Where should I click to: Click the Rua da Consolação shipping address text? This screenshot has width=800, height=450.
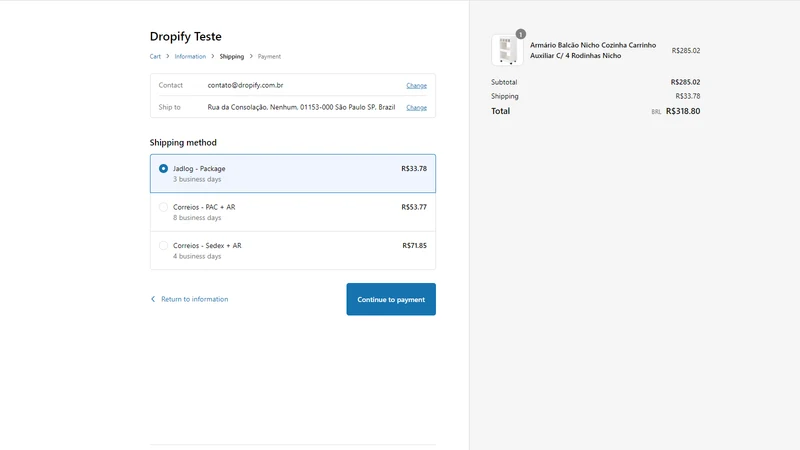[x=301, y=107]
